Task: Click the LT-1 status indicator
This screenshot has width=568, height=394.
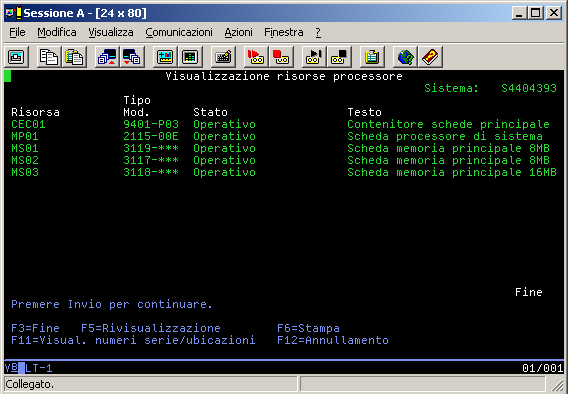Action: pyautogui.click(x=39, y=368)
